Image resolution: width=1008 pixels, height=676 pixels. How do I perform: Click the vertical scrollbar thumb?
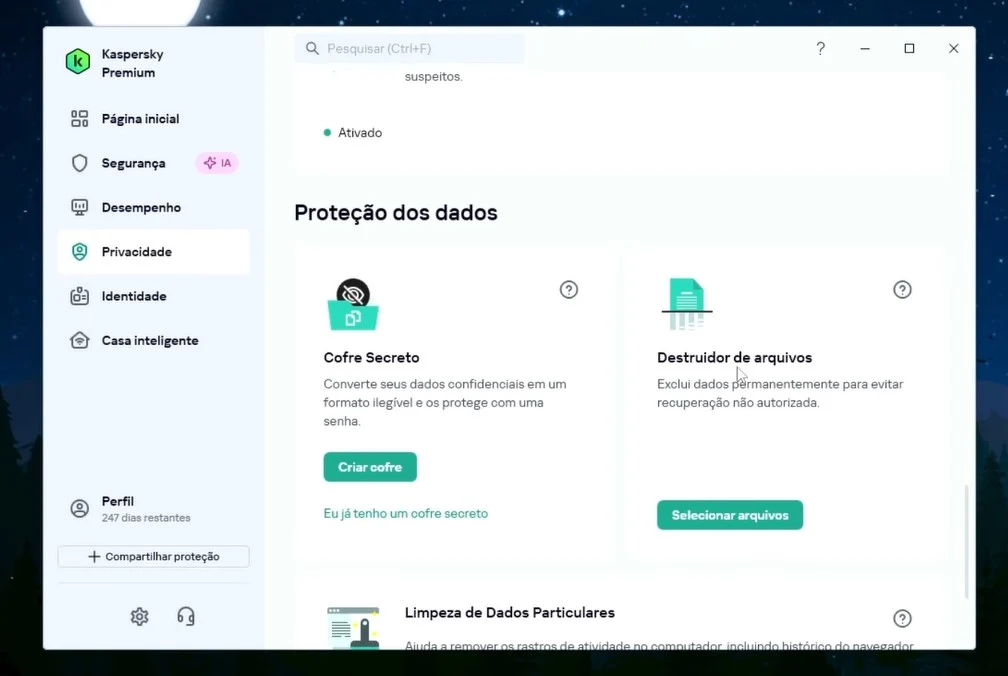click(x=966, y=542)
